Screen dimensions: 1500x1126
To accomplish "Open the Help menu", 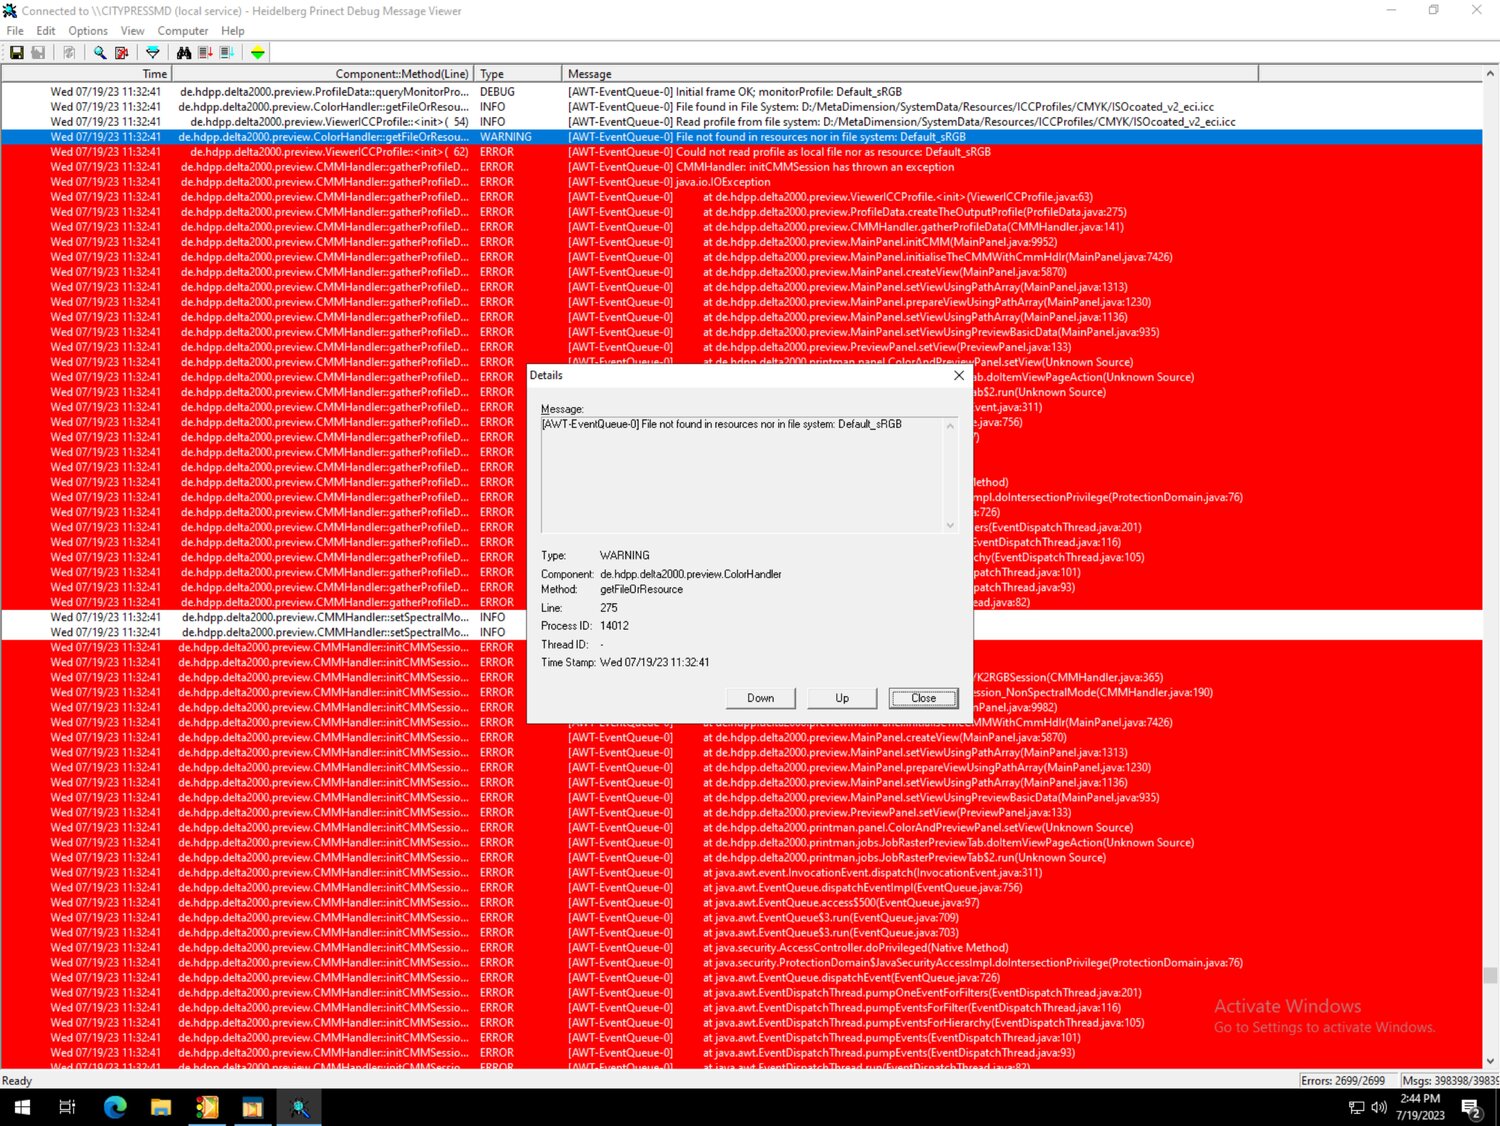I will click(x=233, y=31).
